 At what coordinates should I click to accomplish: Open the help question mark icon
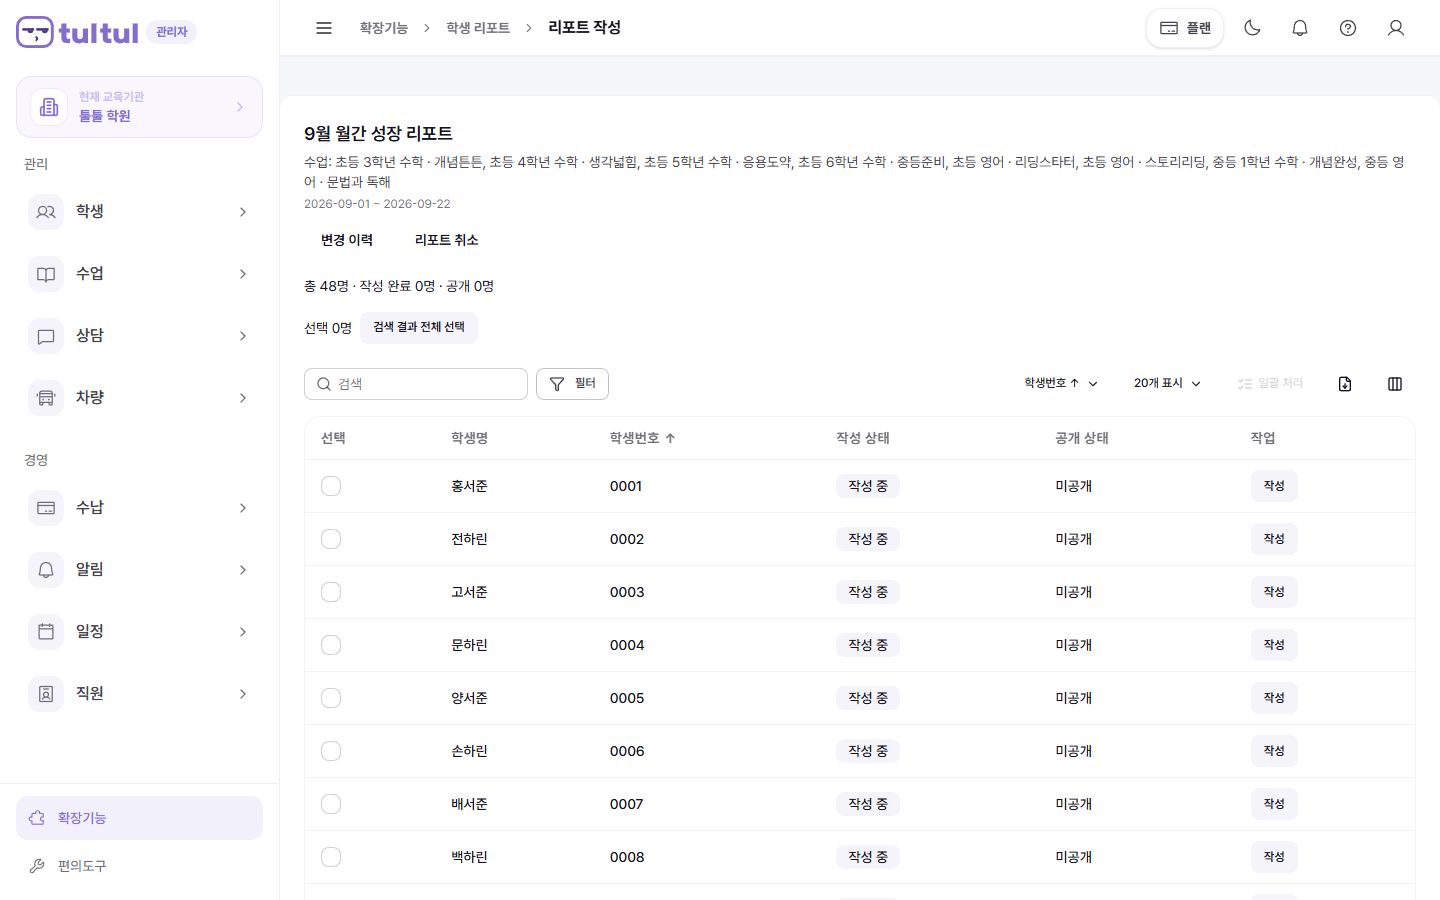click(x=1348, y=28)
